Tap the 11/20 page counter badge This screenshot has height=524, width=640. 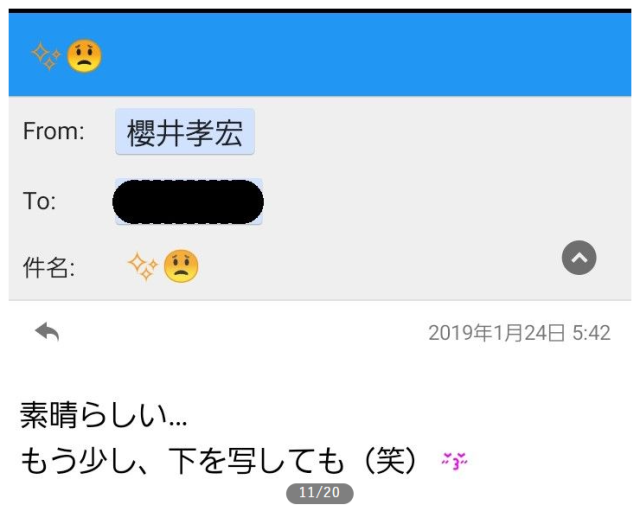tap(320, 493)
